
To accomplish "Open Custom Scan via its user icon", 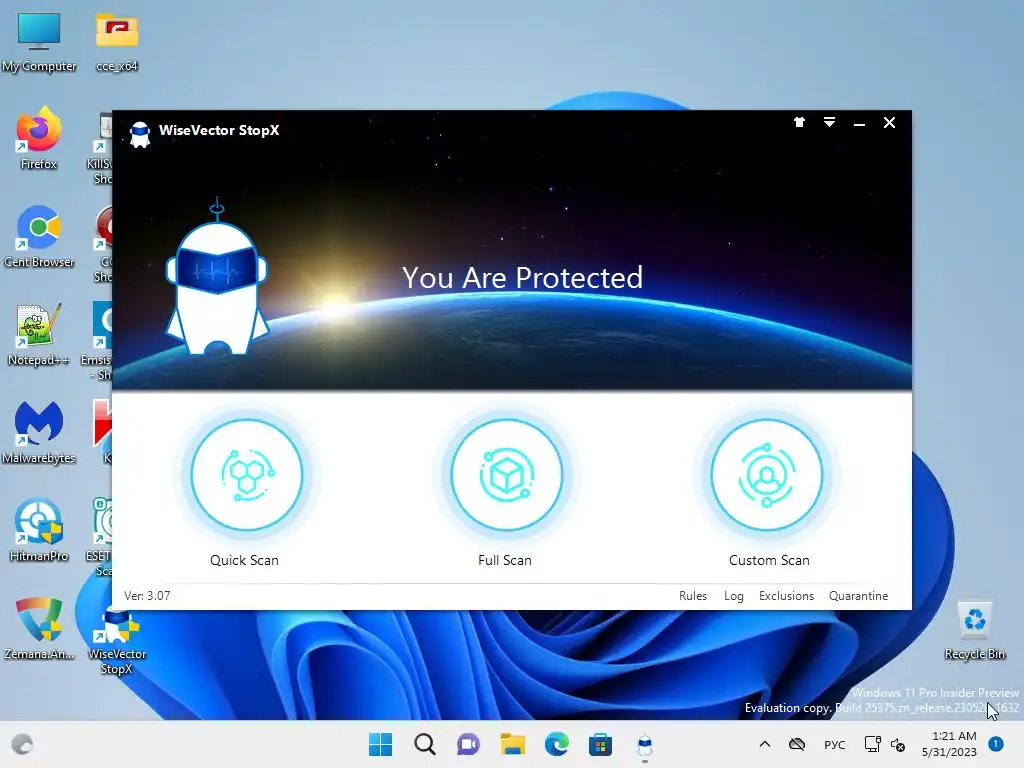I will (x=767, y=475).
